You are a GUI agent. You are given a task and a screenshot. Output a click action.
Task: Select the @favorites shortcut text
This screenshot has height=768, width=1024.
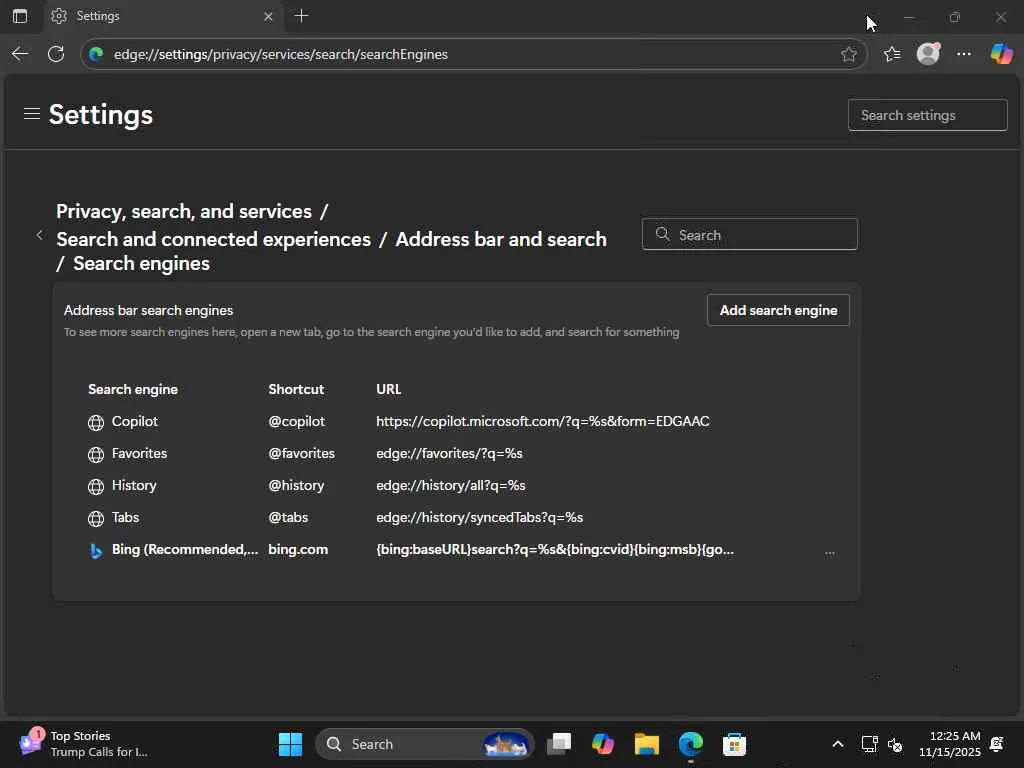coord(301,453)
